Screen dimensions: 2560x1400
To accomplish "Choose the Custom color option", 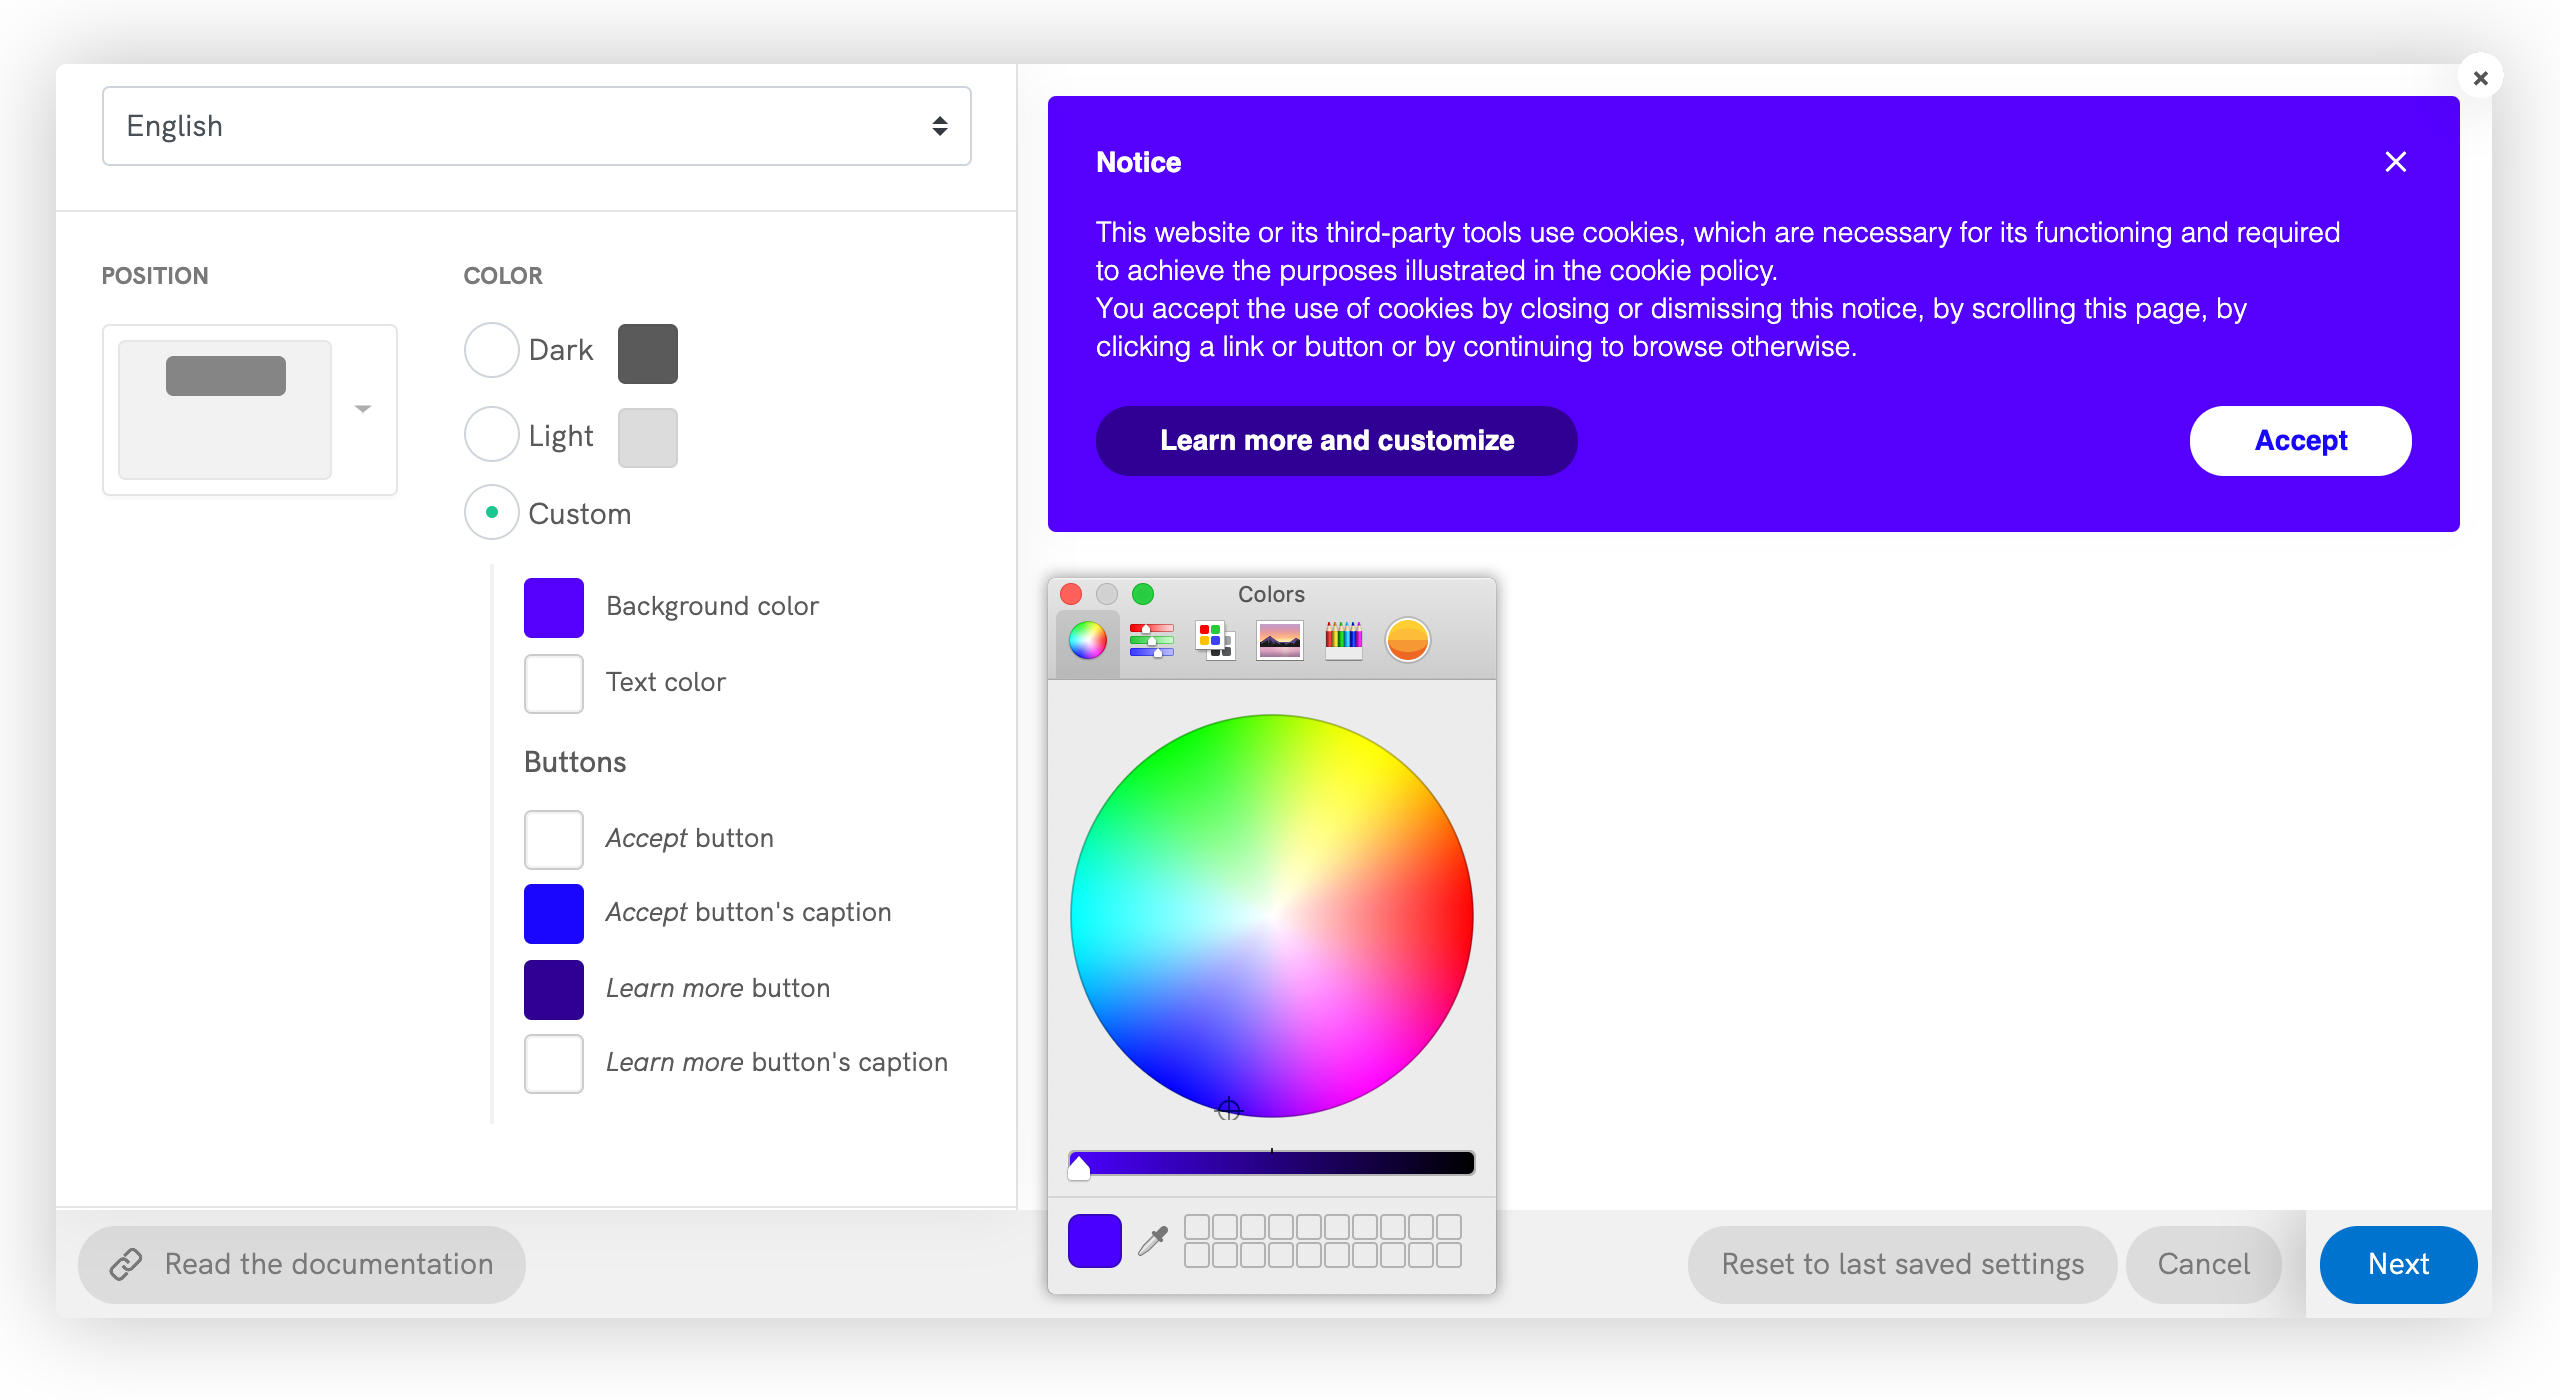I will (x=491, y=513).
